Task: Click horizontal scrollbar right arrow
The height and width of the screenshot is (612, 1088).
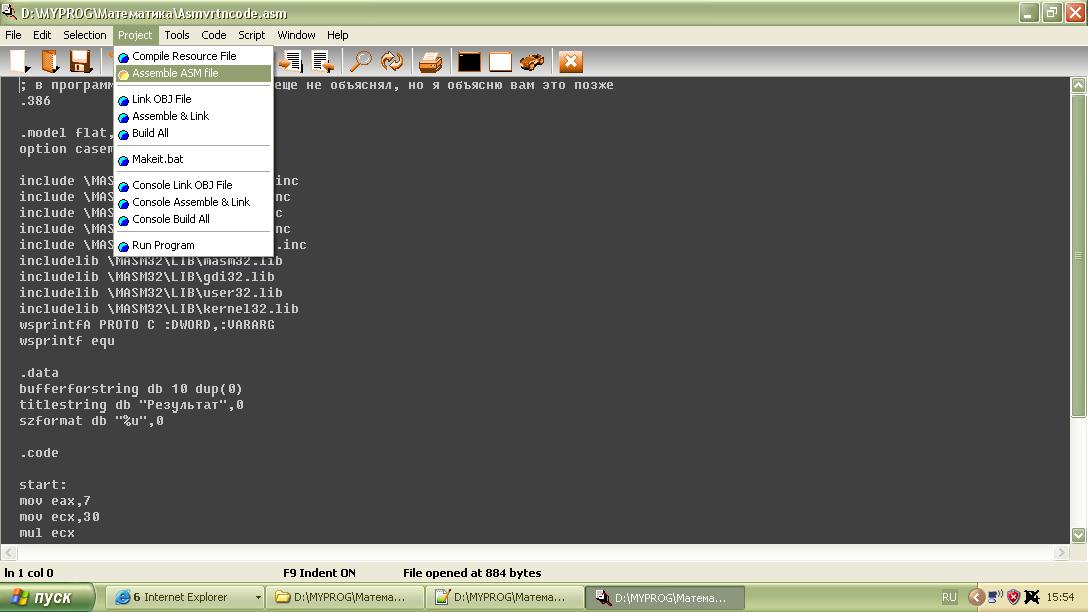Action: [x=1061, y=552]
